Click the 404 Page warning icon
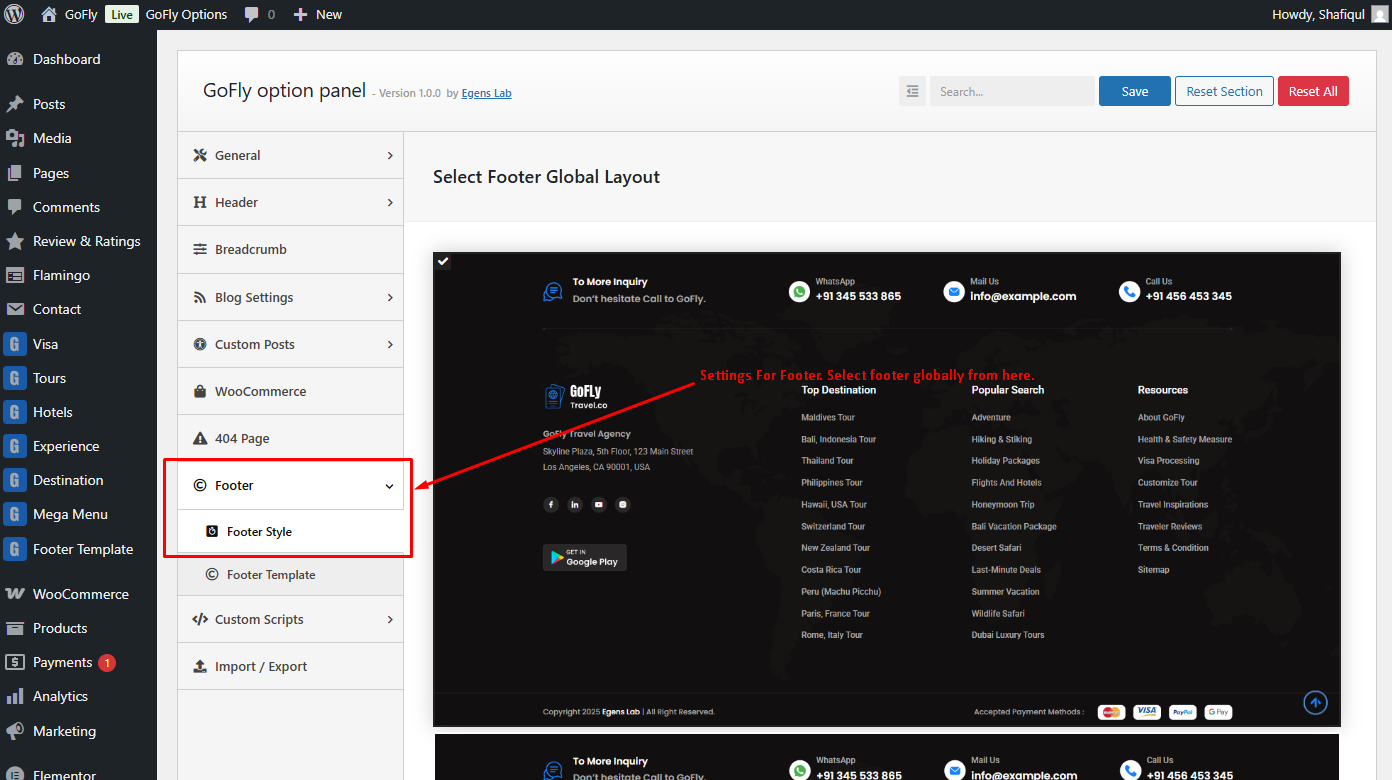 click(x=199, y=438)
